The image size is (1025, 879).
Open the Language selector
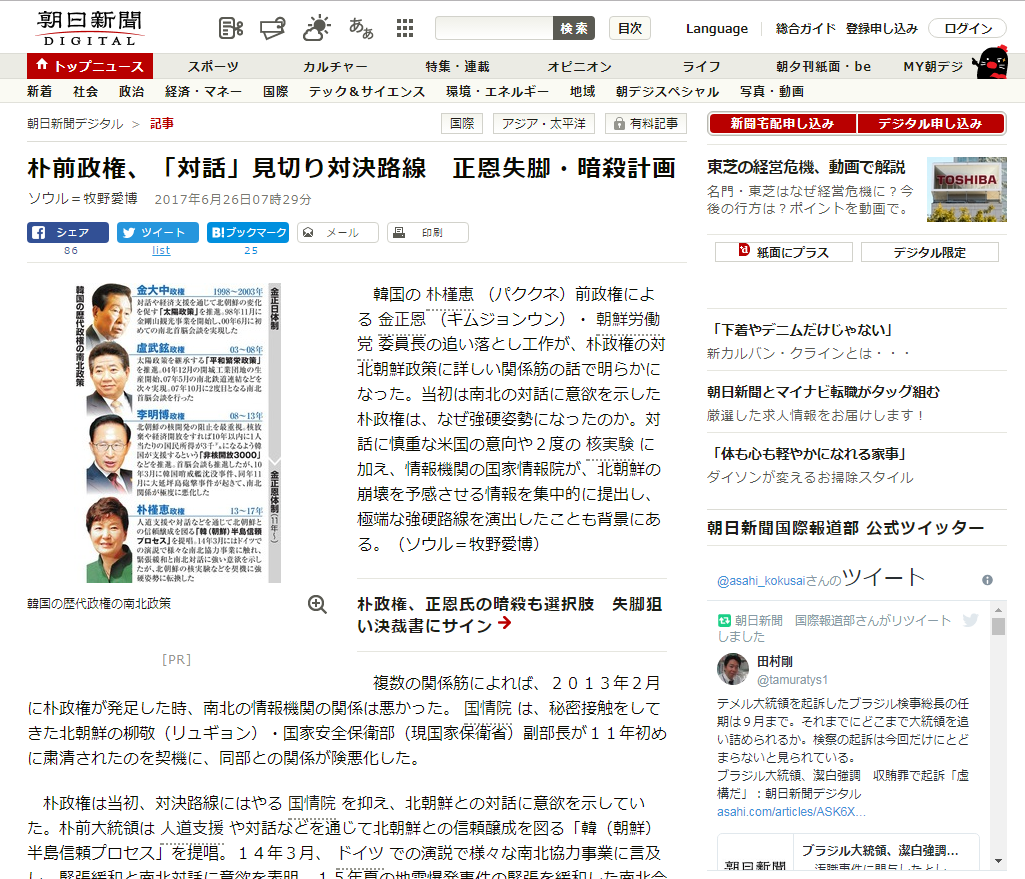tap(716, 28)
